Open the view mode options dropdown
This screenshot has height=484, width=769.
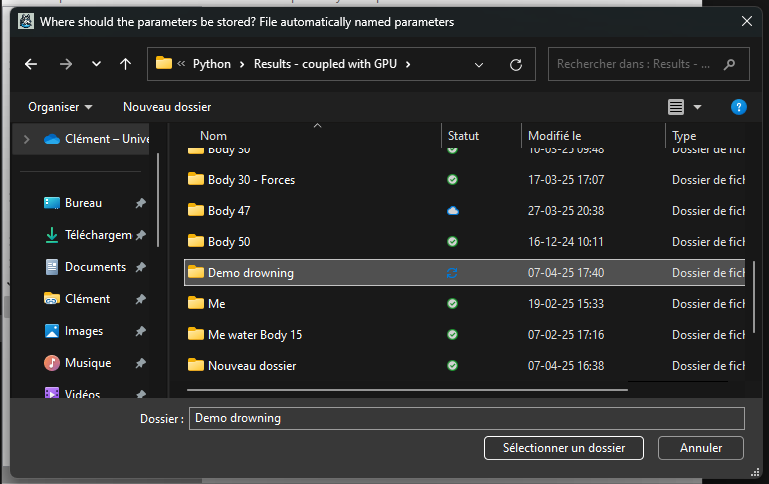[x=697, y=107]
